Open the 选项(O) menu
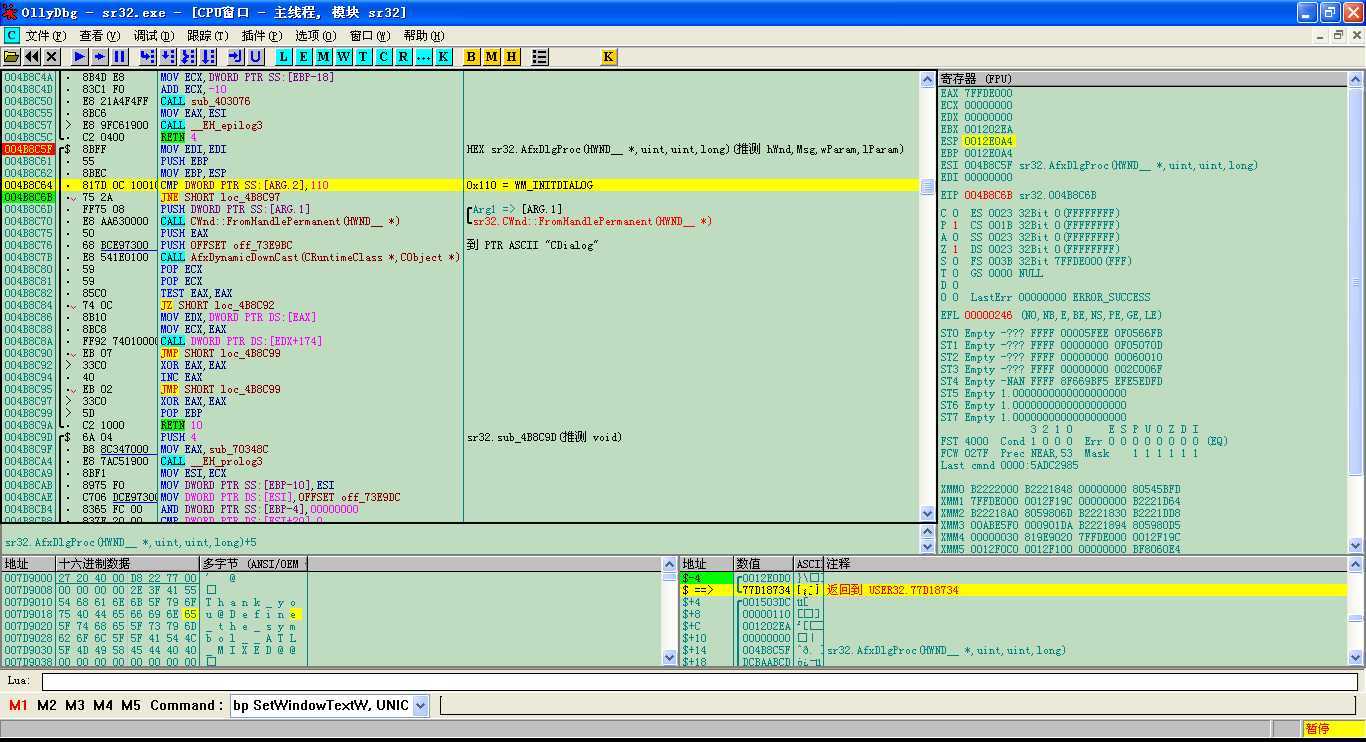Screen dimensions: 1366x742 click(x=316, y=36)
